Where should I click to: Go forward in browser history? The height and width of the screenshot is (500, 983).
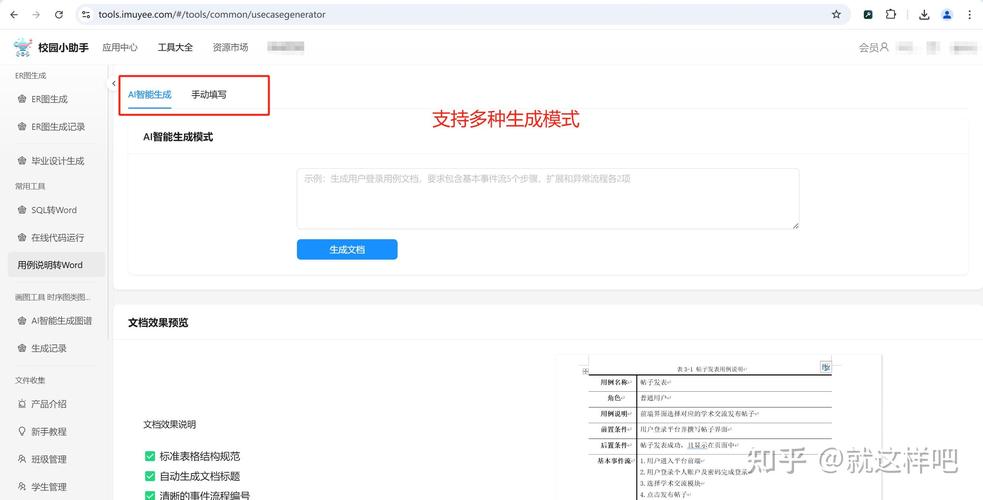36,14
